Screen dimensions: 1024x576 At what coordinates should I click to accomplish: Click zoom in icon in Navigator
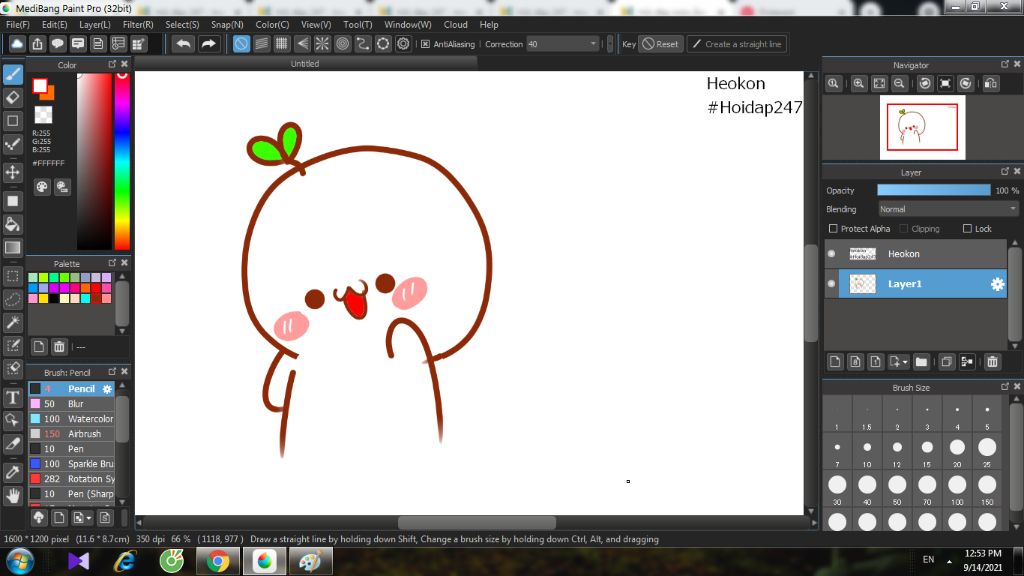coord(859,84)
